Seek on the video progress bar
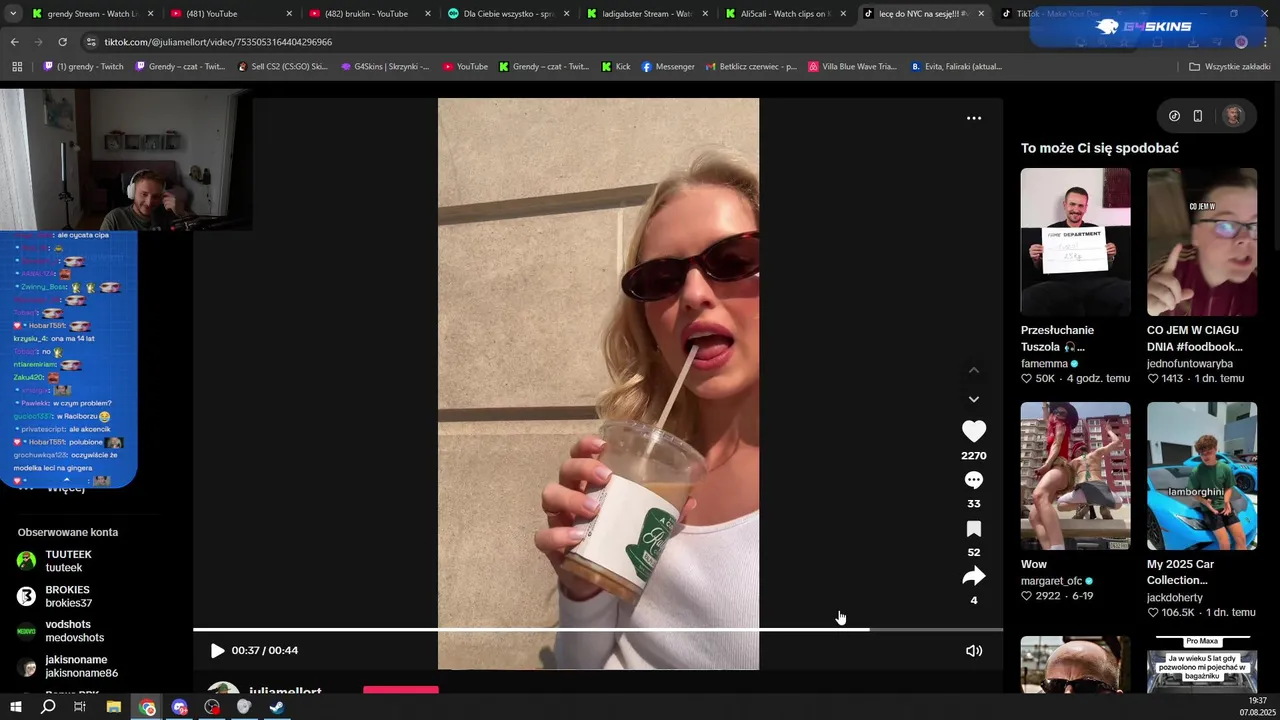Image resolution: width=1280 pixels, height=720 pixels. (x=598, y=629)
